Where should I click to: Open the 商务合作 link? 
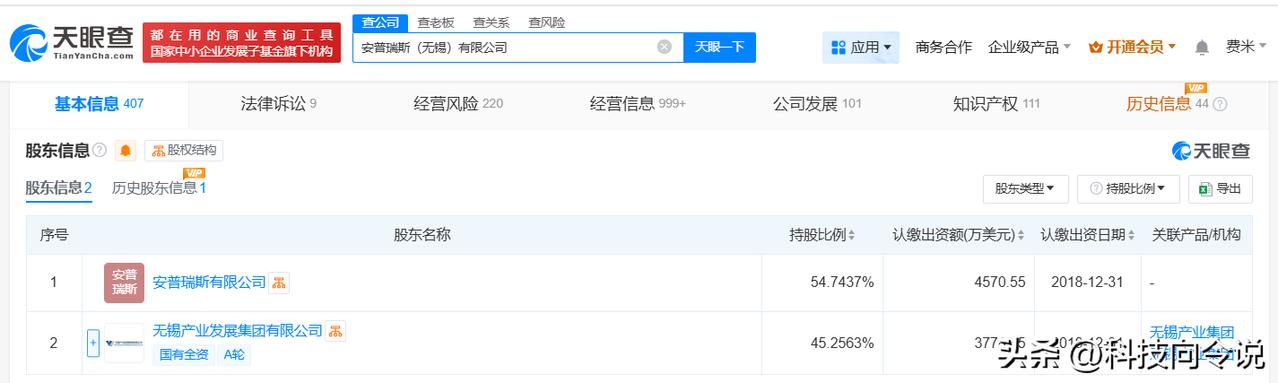pos(943,47)
